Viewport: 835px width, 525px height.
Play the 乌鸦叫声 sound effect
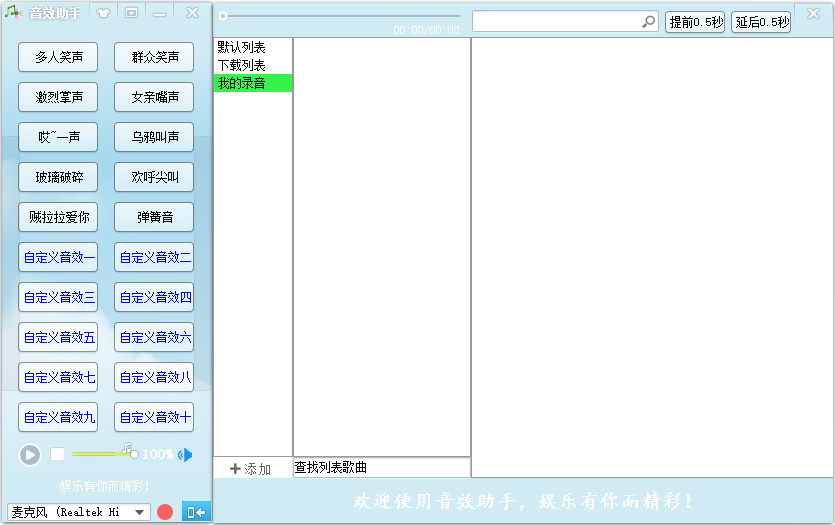[154, 137]
